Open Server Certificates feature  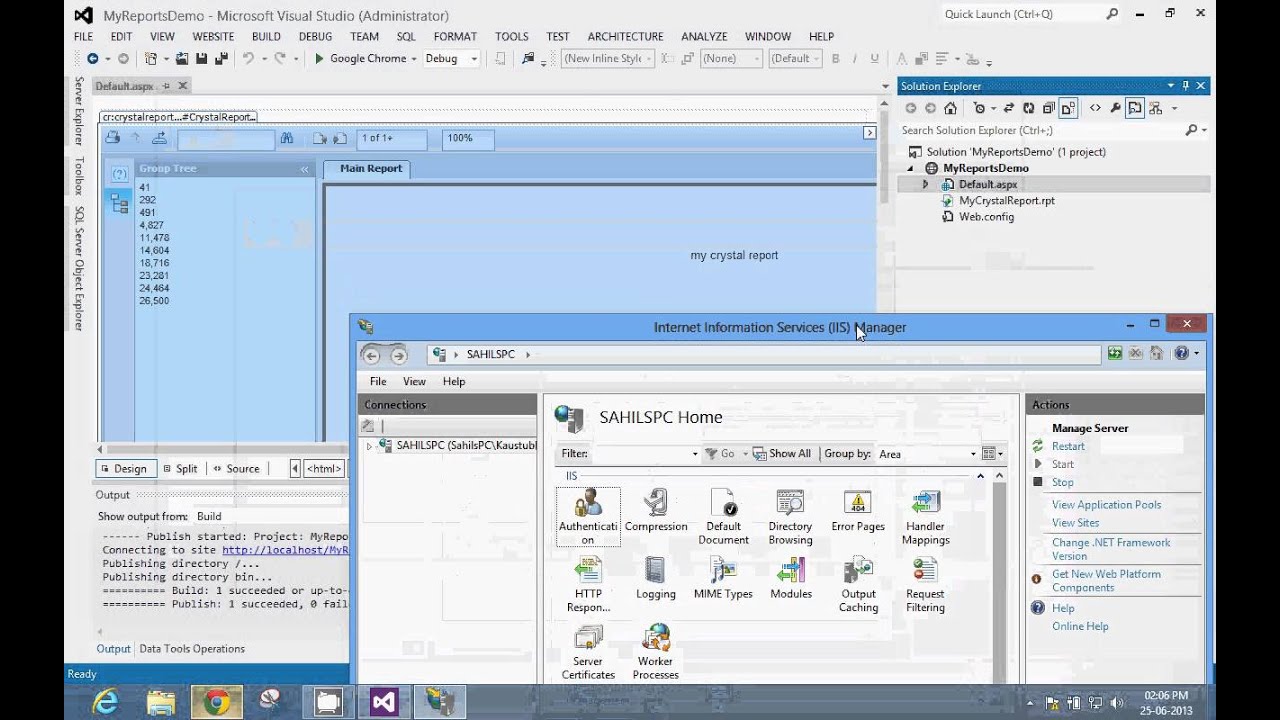(588, 652)
